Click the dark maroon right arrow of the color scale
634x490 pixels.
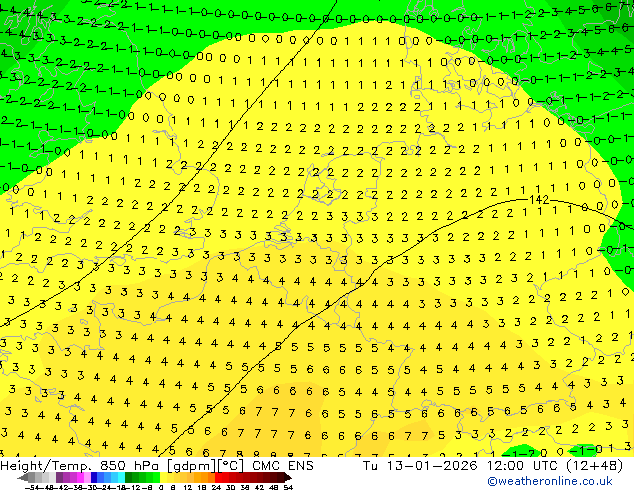288,478
